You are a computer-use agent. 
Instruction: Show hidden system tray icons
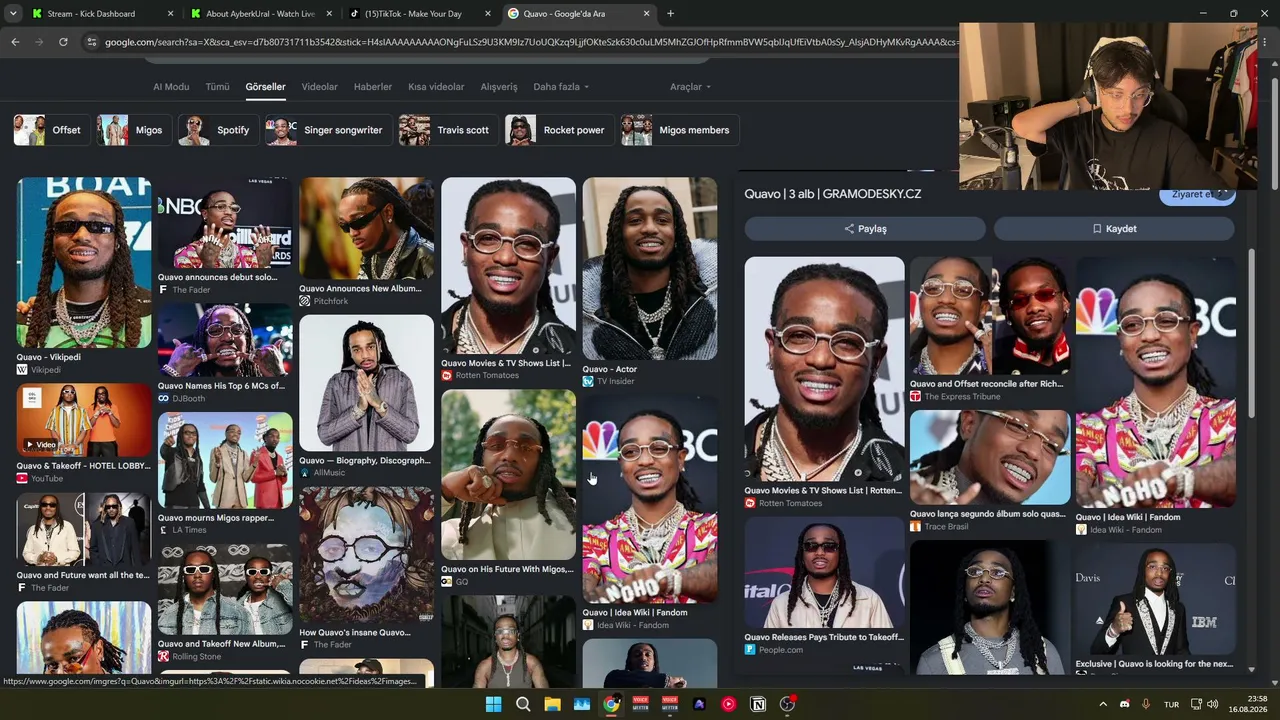[1103, 704]
